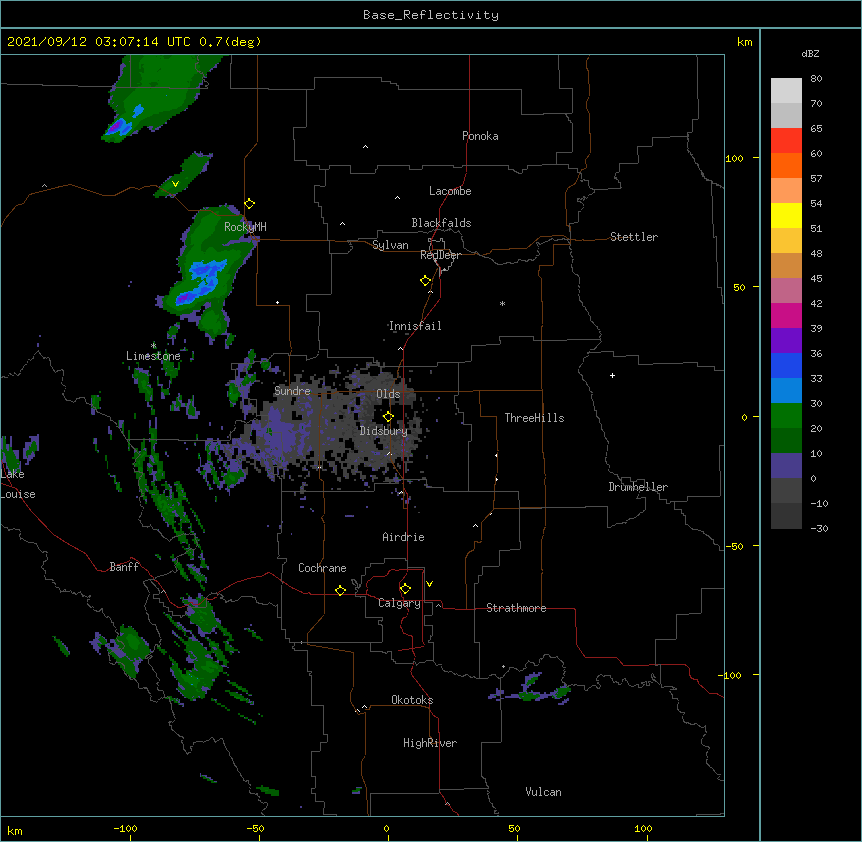Click the Stettler city label
The height and width of the screenshot is (842, 862).
click(634, 237)
